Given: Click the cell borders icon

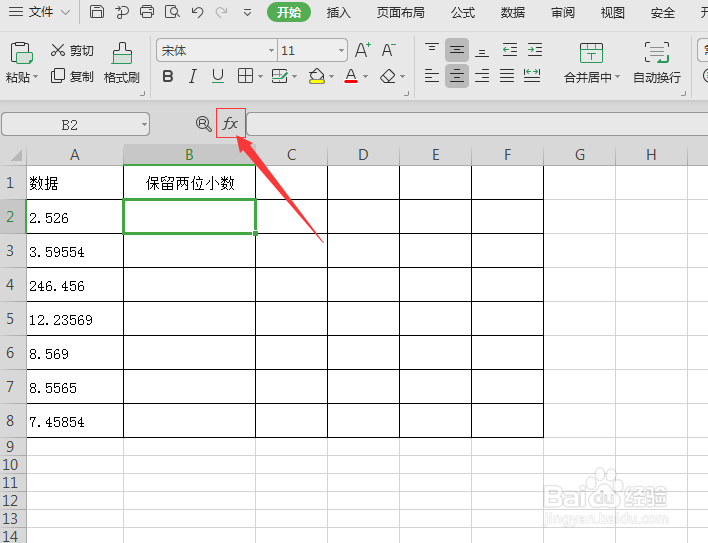Looking at the screenshot, I should click(245, 76).
